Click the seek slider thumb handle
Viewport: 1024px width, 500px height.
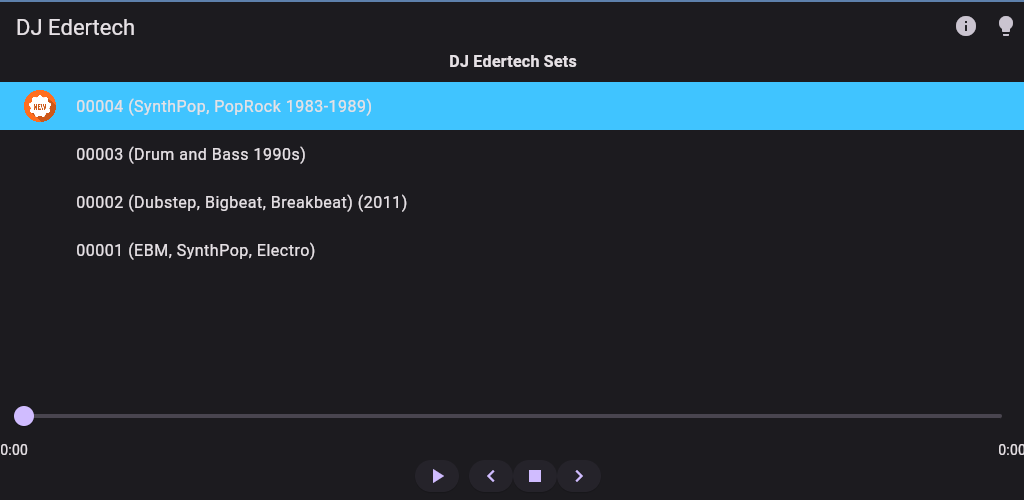tap(24, 416)
